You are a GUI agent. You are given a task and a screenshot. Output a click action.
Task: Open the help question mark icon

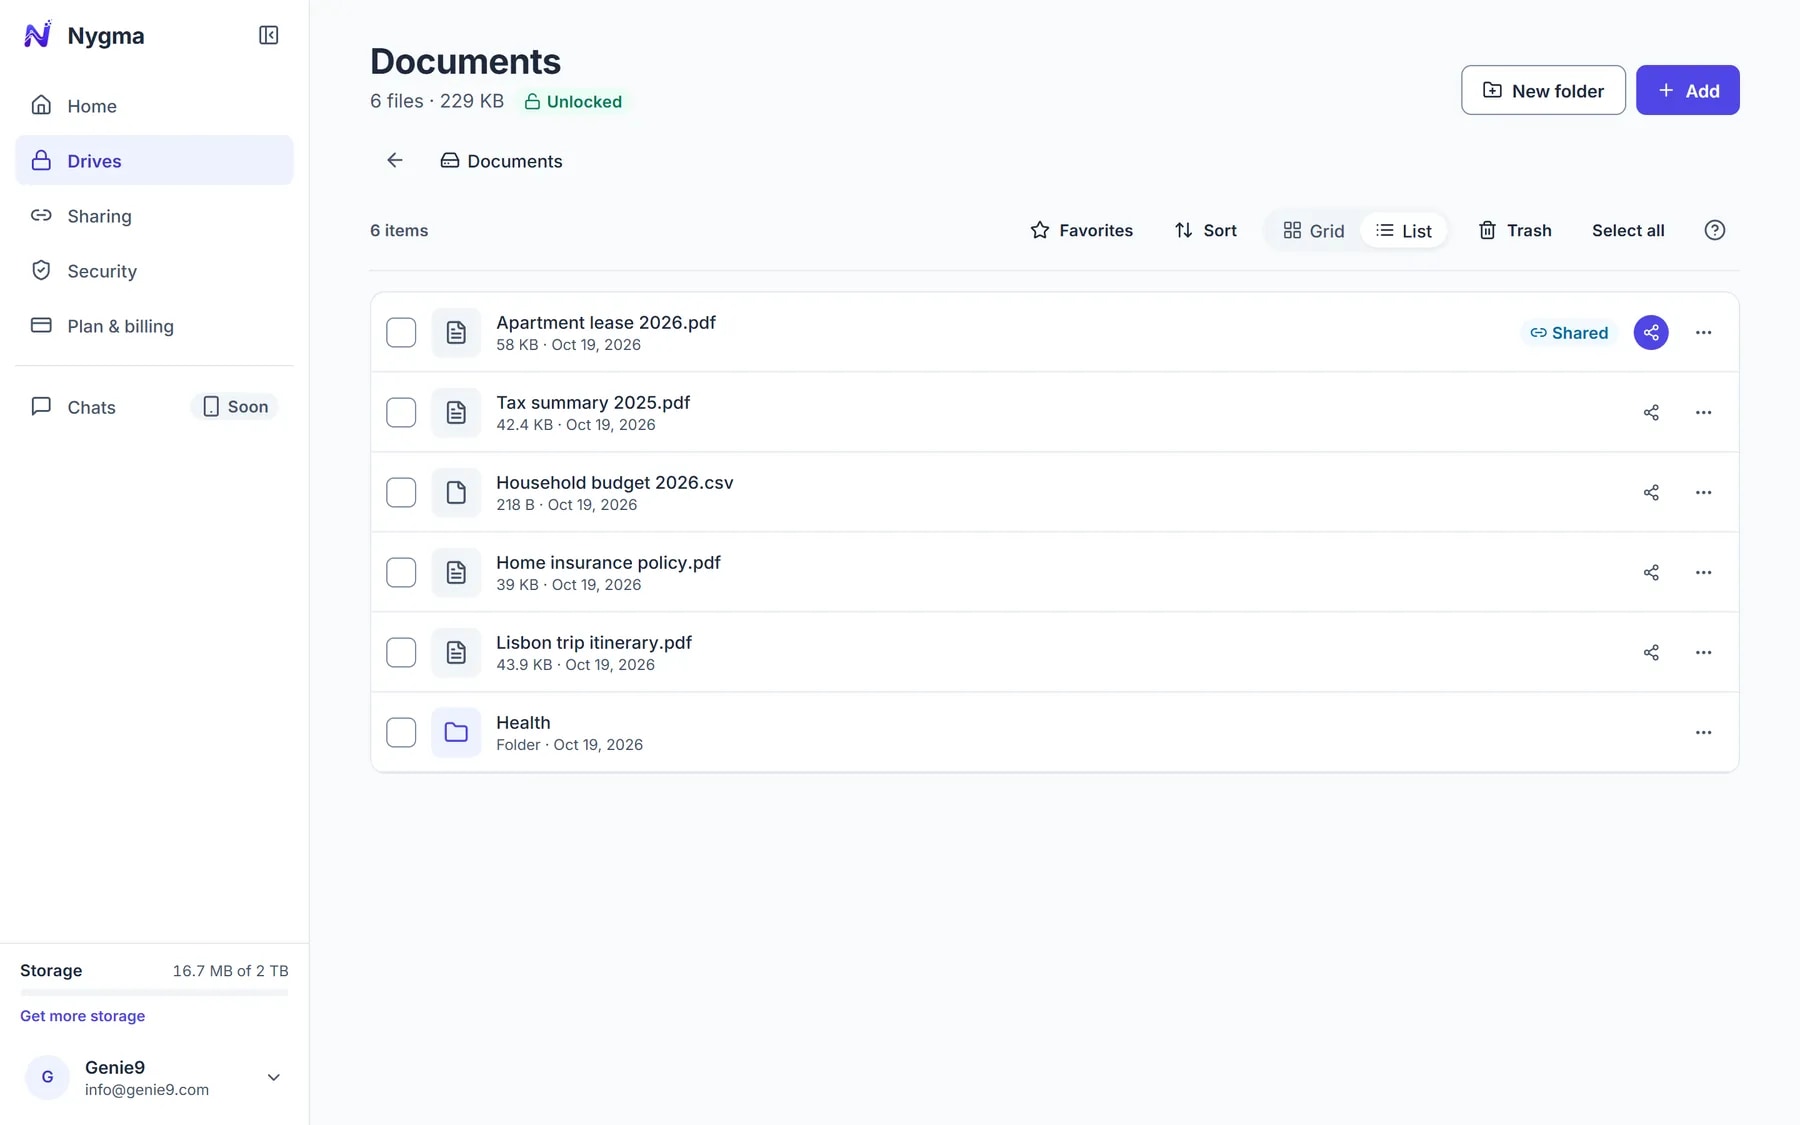(x=1714, y=230)
